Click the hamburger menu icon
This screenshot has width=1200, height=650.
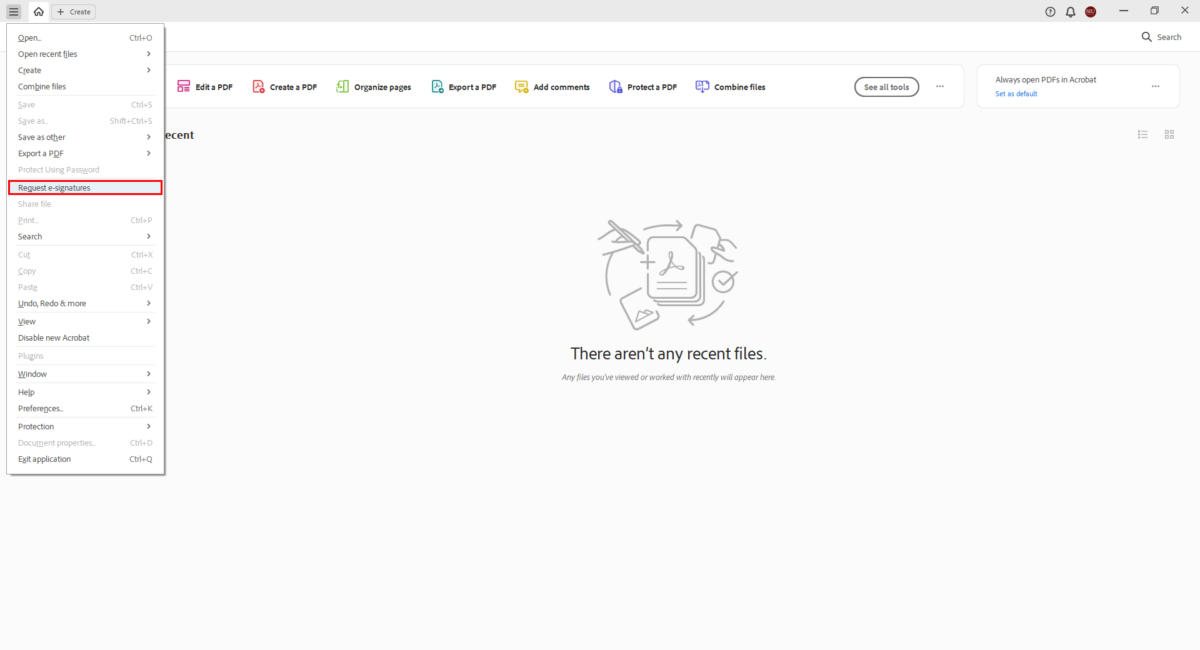14,11
